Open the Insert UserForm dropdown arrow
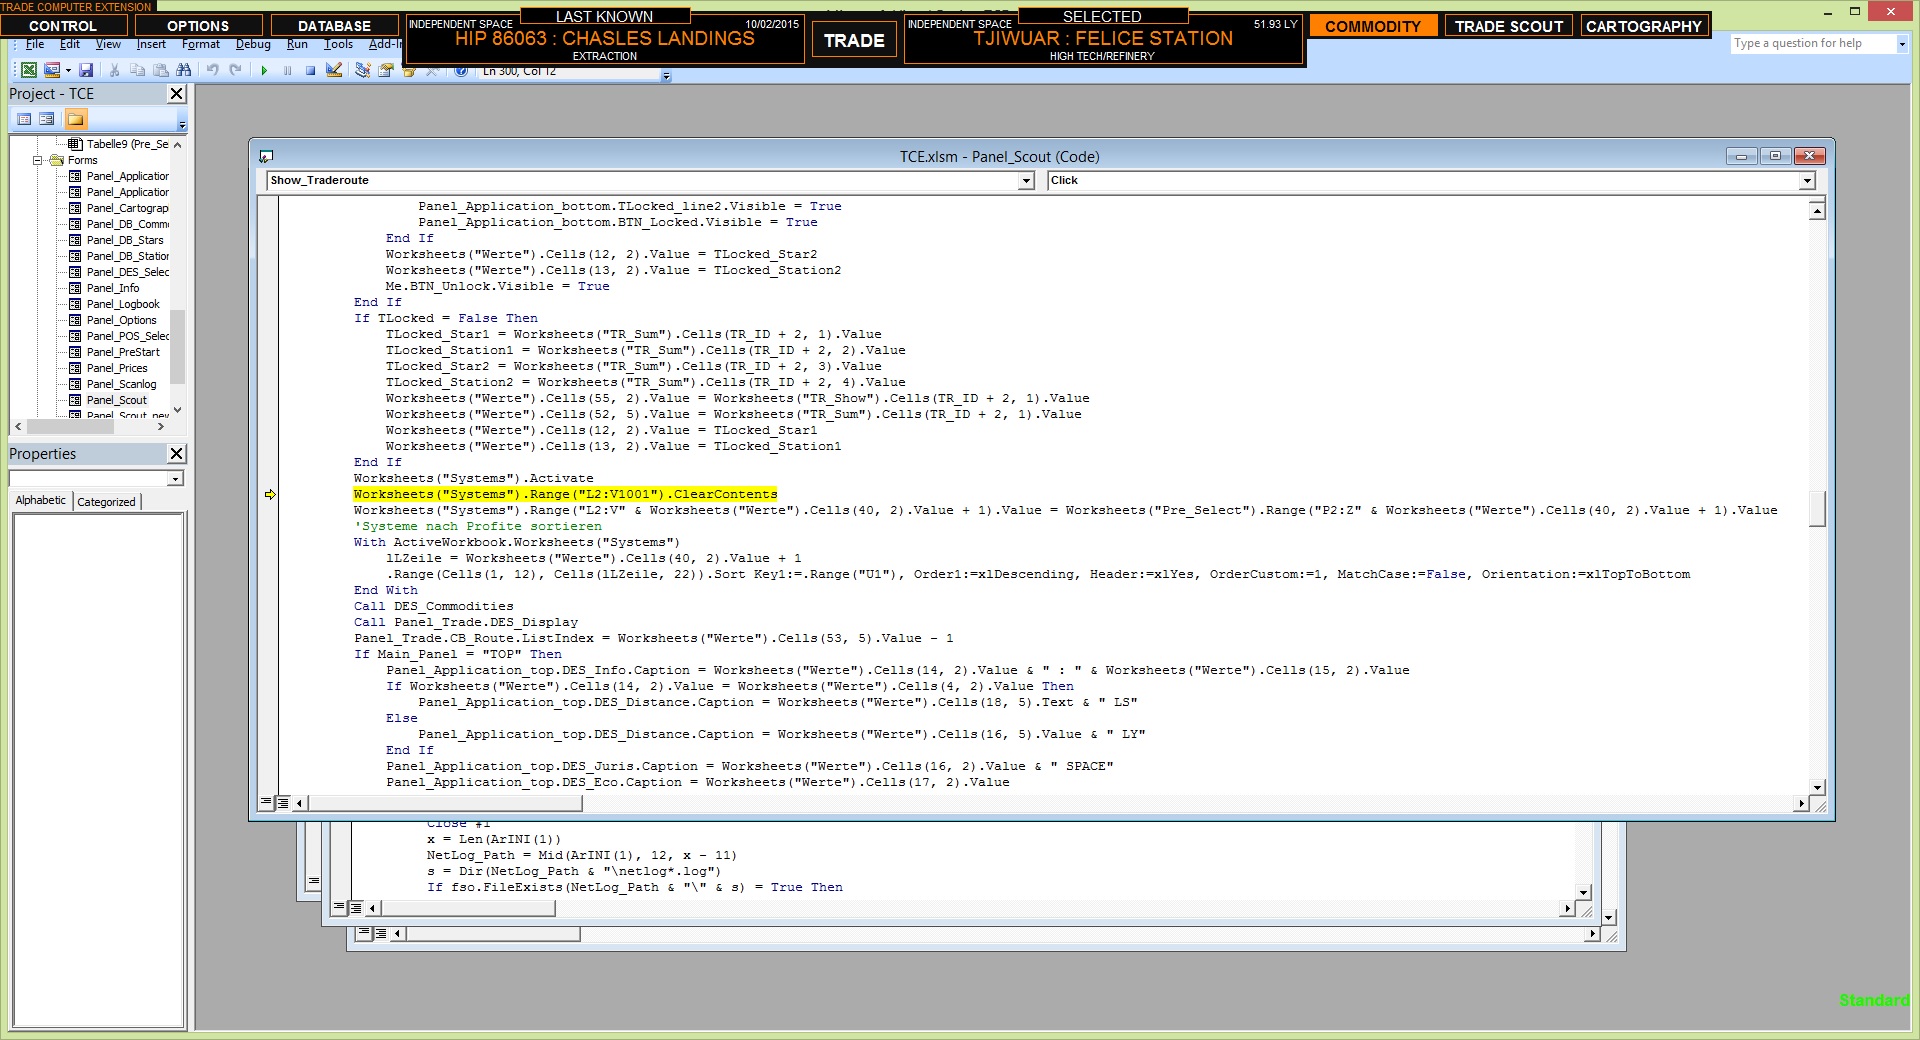The height and width of the screenshot is (1040, 1920). 68,70
